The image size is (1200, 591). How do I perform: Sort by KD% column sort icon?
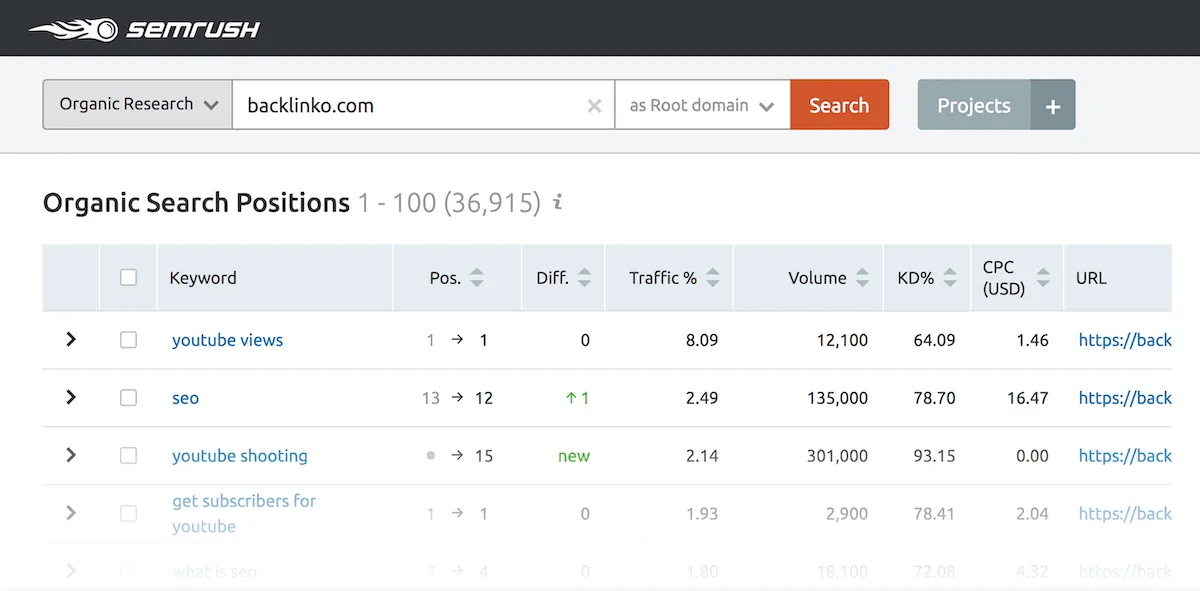(x=950, y=277)
